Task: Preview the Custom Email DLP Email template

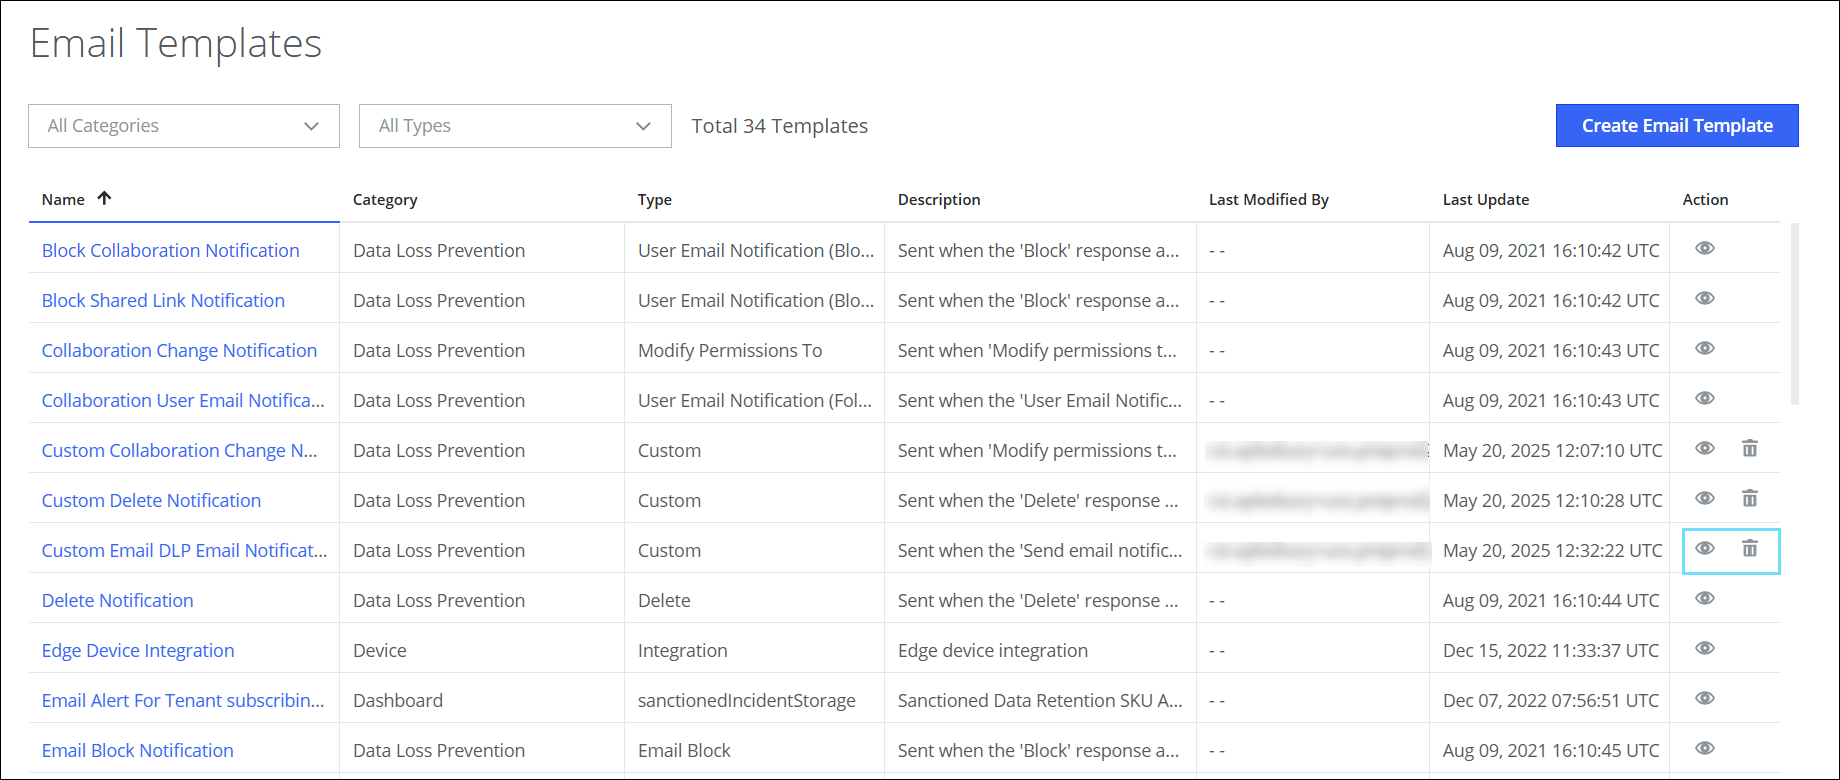Action: [x=1705, y=548]
